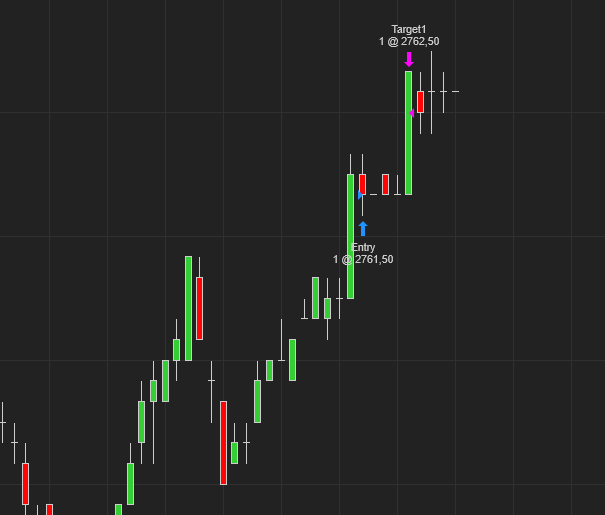Click the red candle right of the Target1 candle
The image size is (605, 515).
click(420, 101)
